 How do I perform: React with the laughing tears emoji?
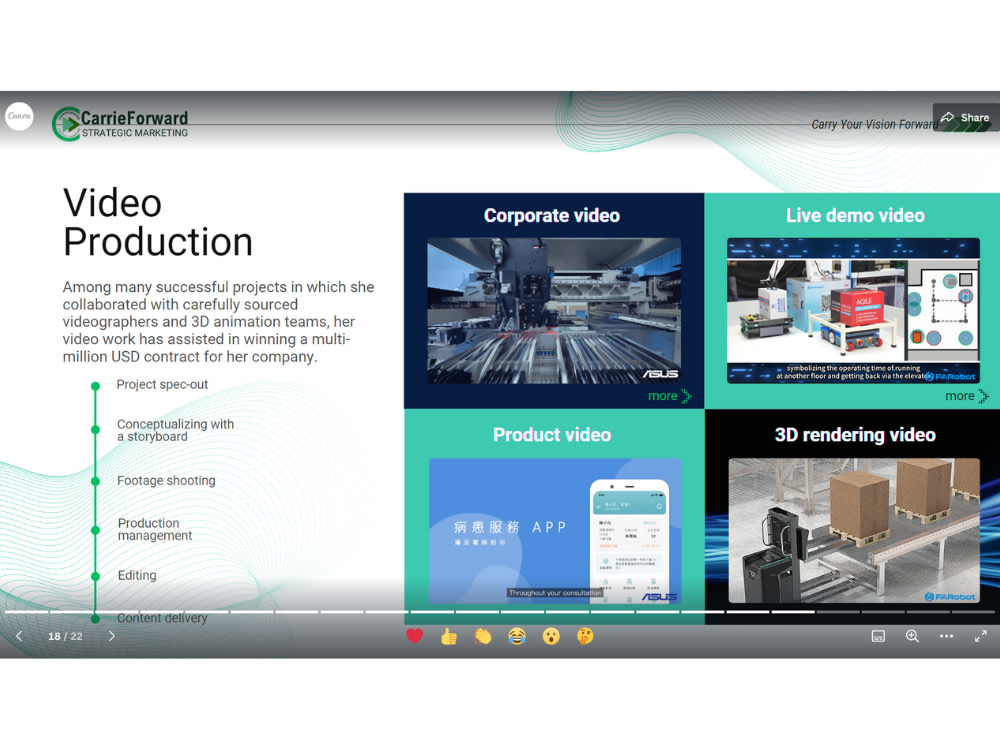point(517,636)
